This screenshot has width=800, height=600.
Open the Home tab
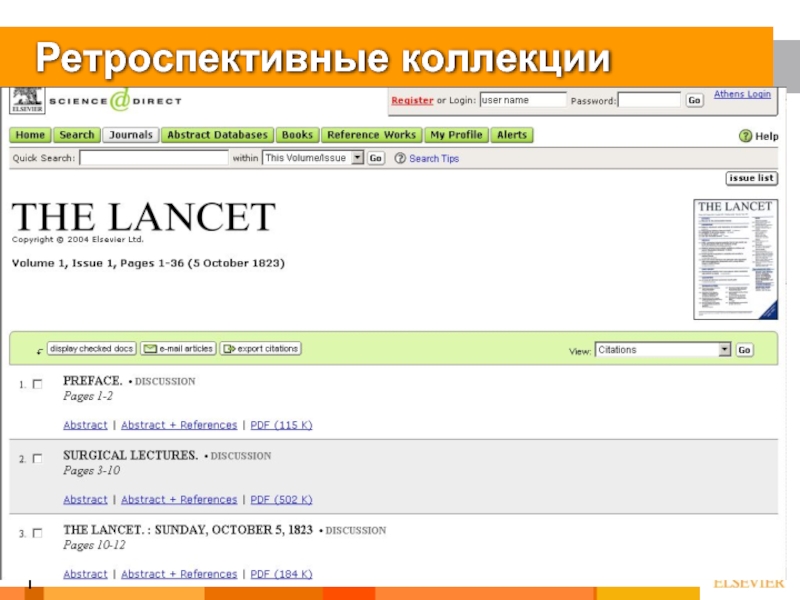click(30, 135)
